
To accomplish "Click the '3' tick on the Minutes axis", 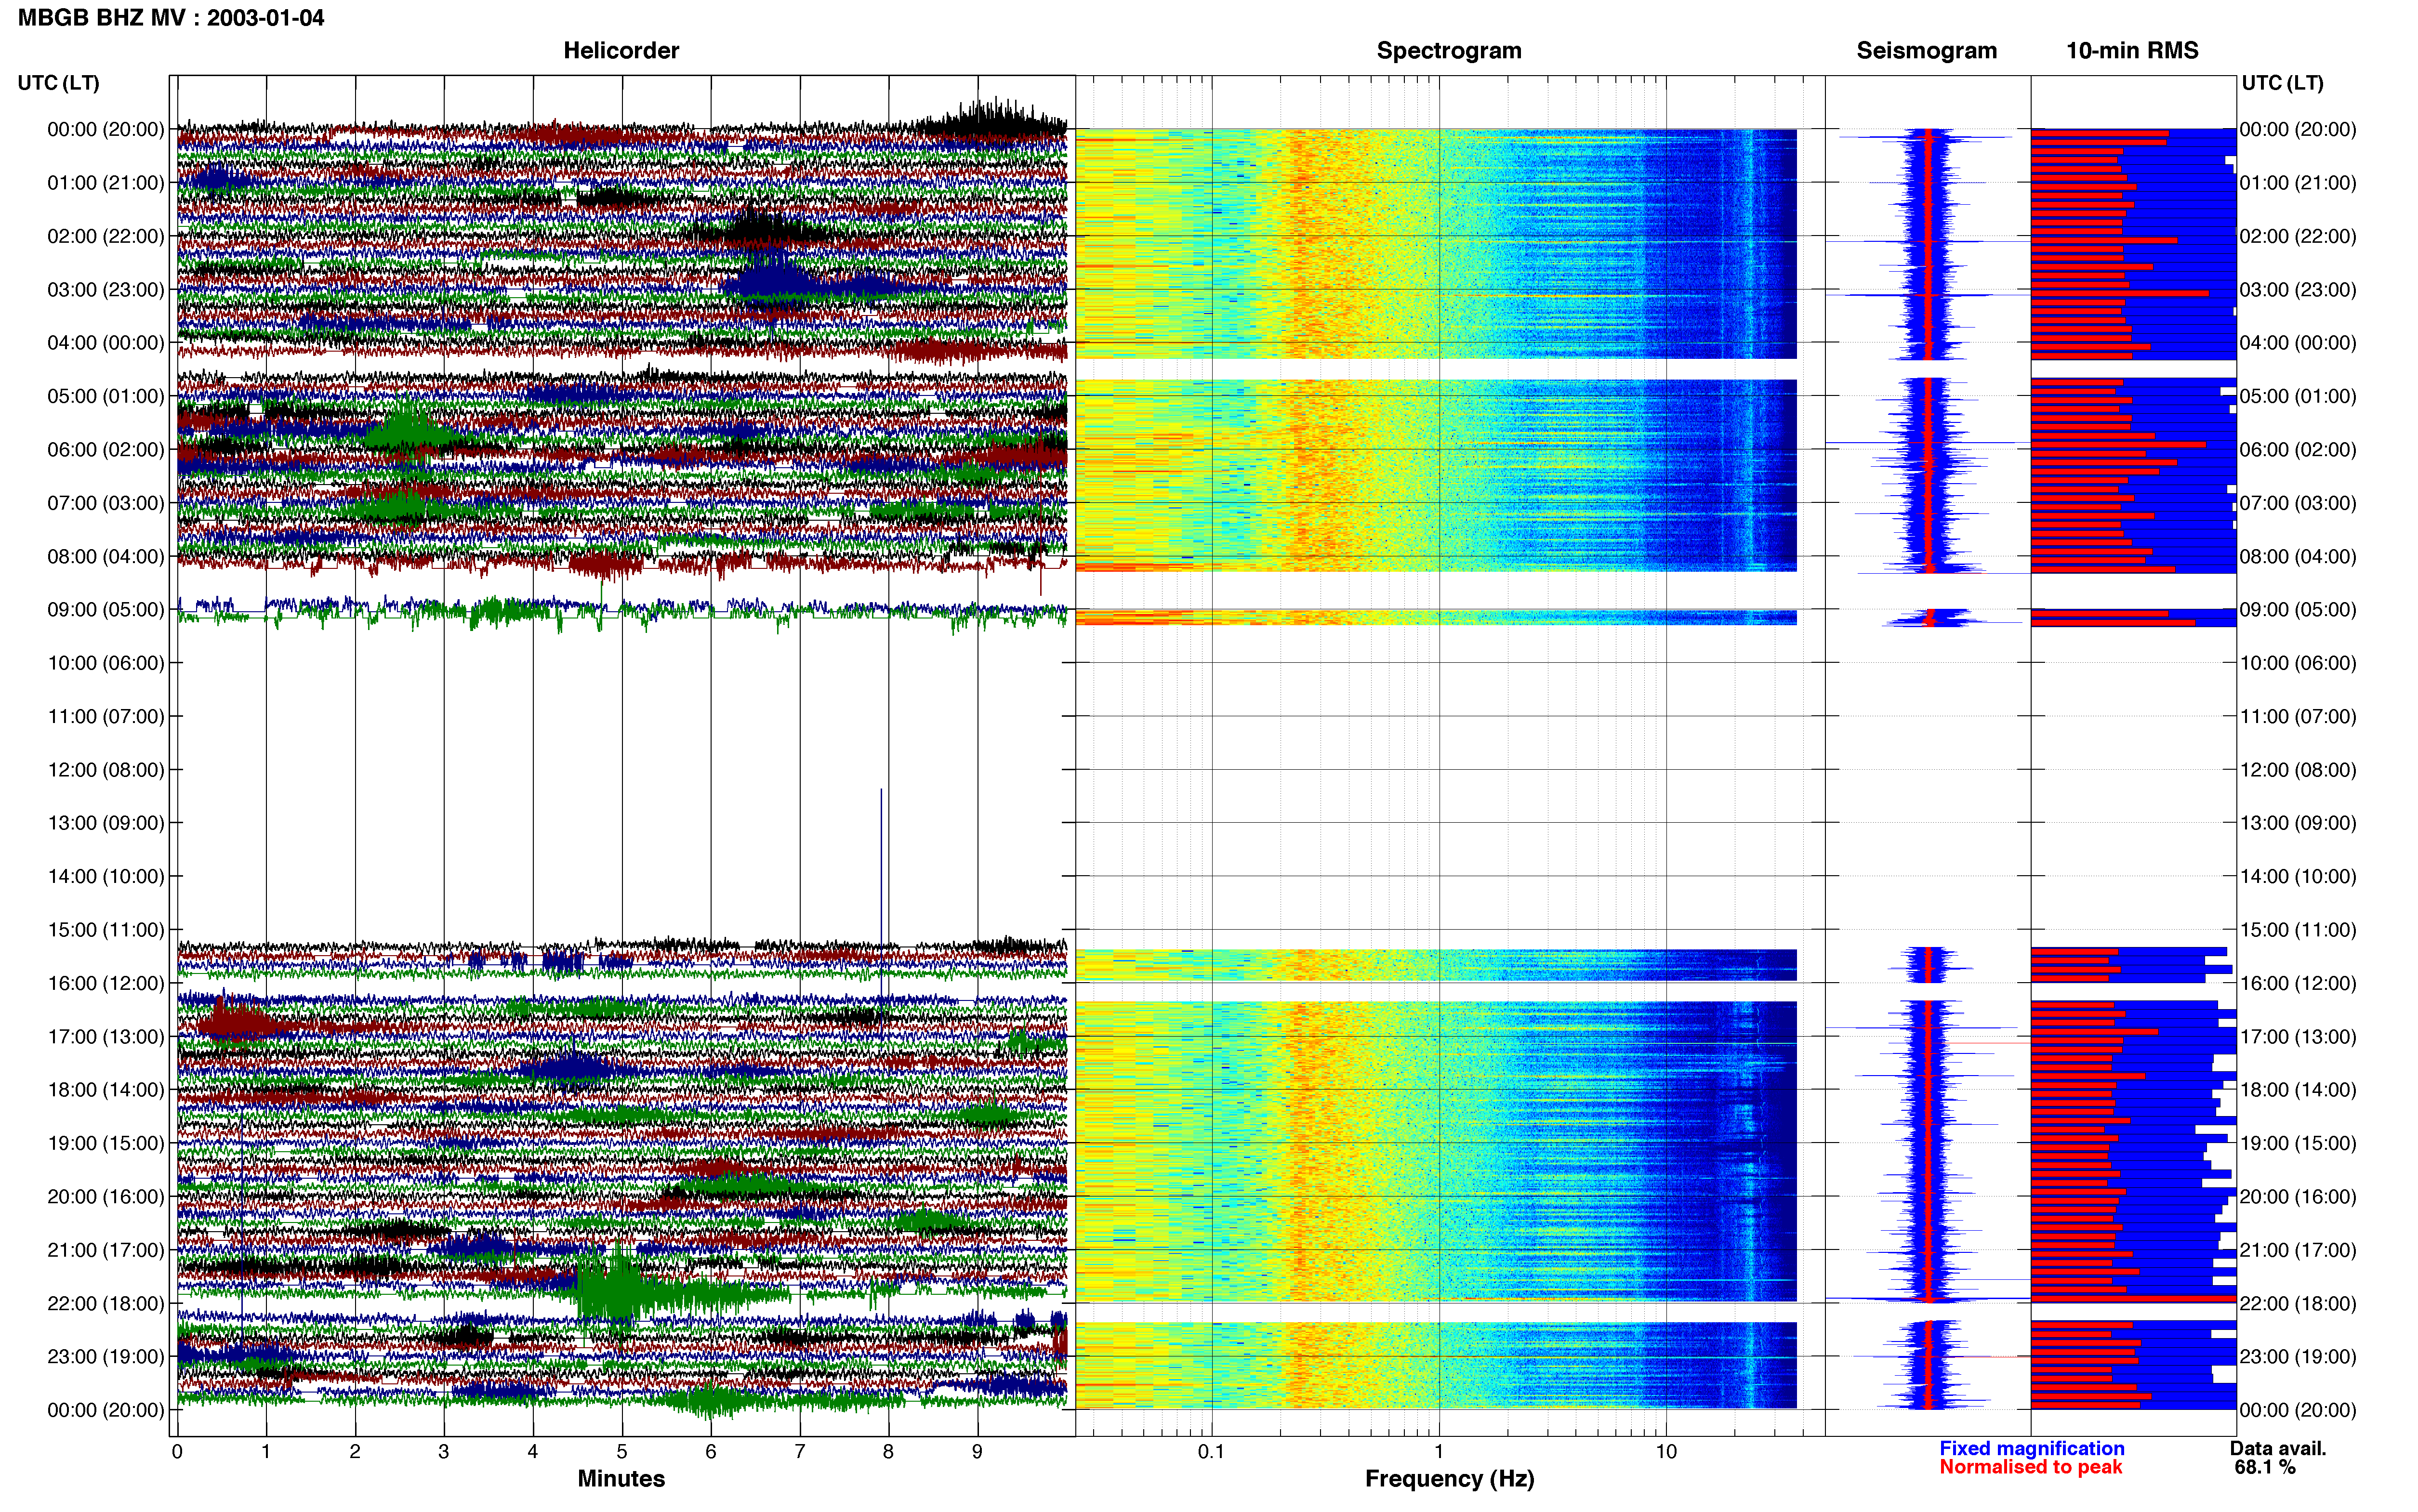I will pyautogui.click(x=444, y=1452).
